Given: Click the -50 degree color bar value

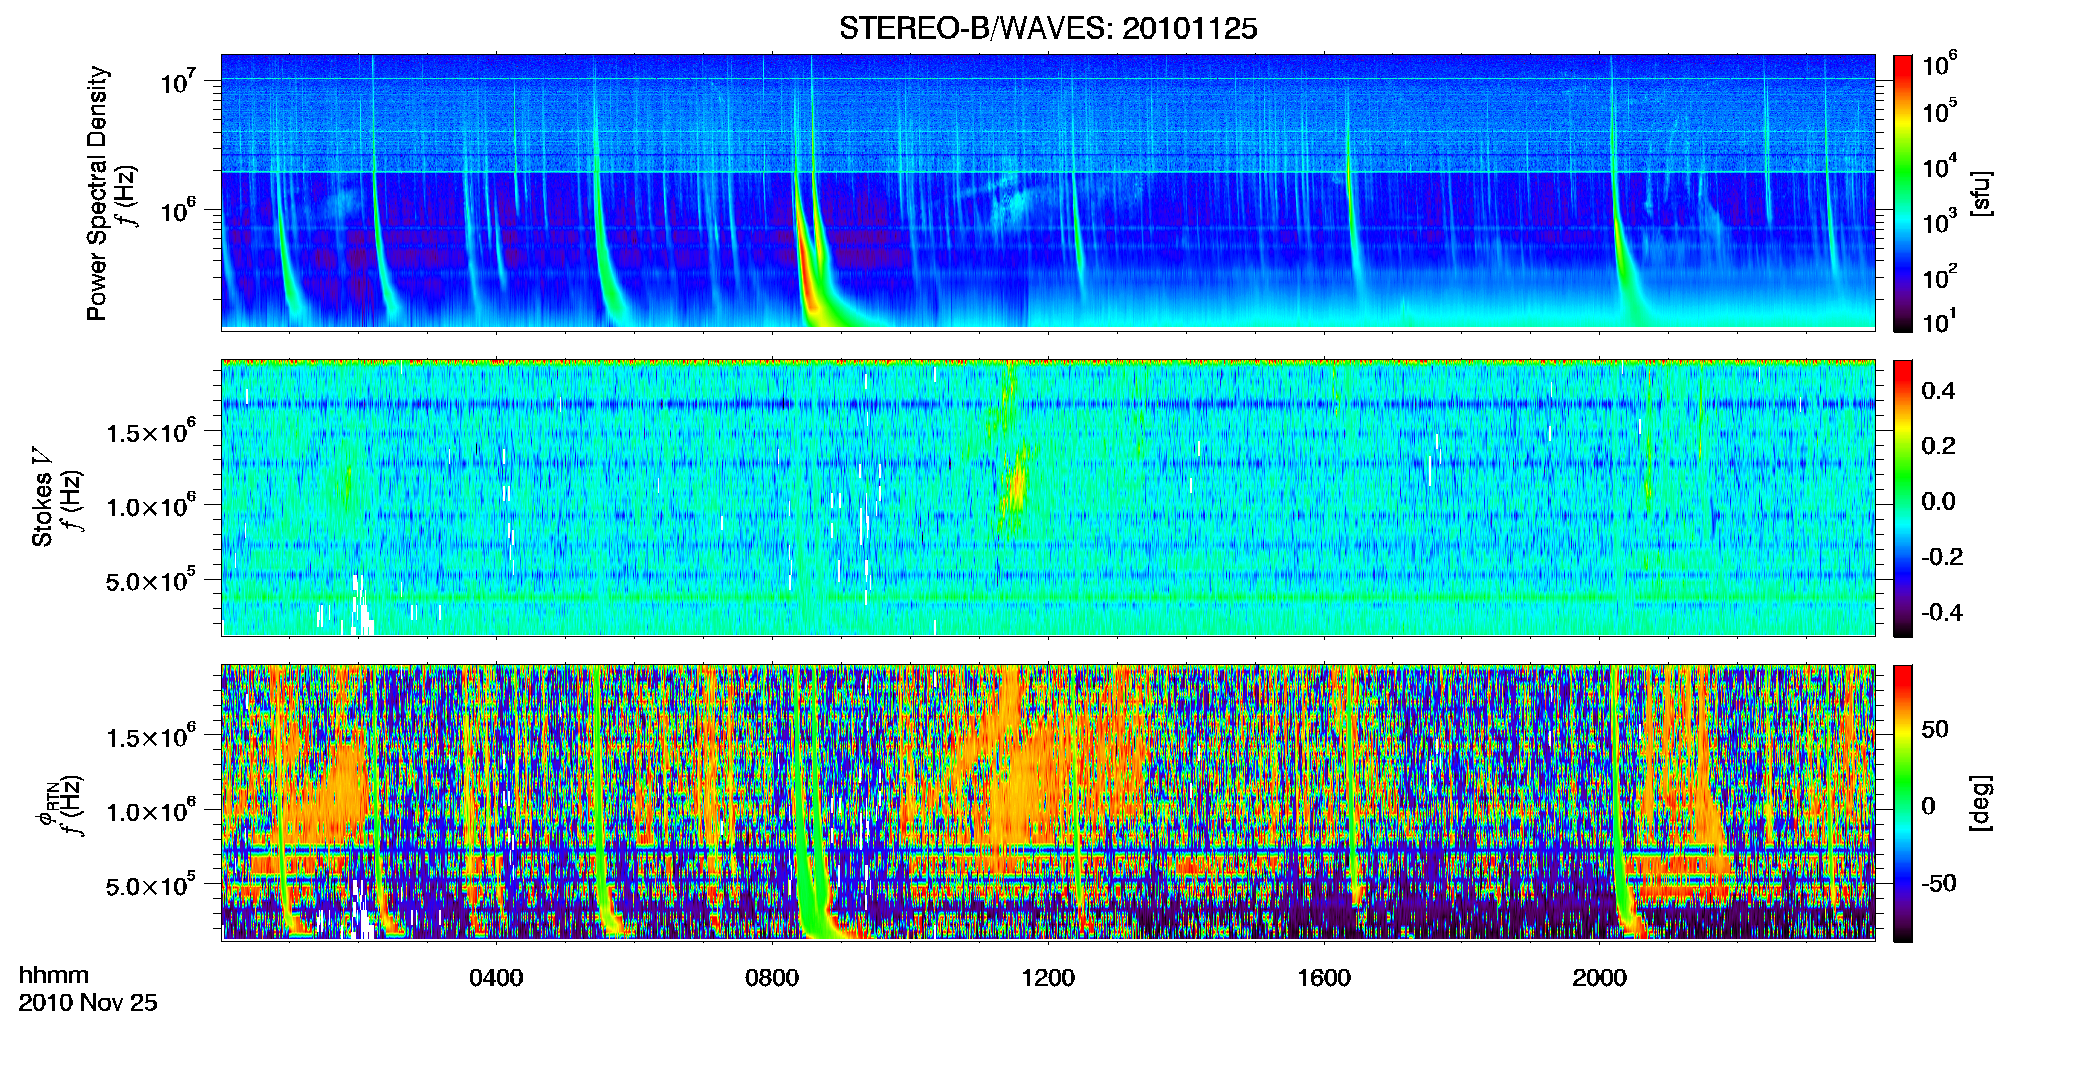Looking at the screenshot, I should [1938, 883].
